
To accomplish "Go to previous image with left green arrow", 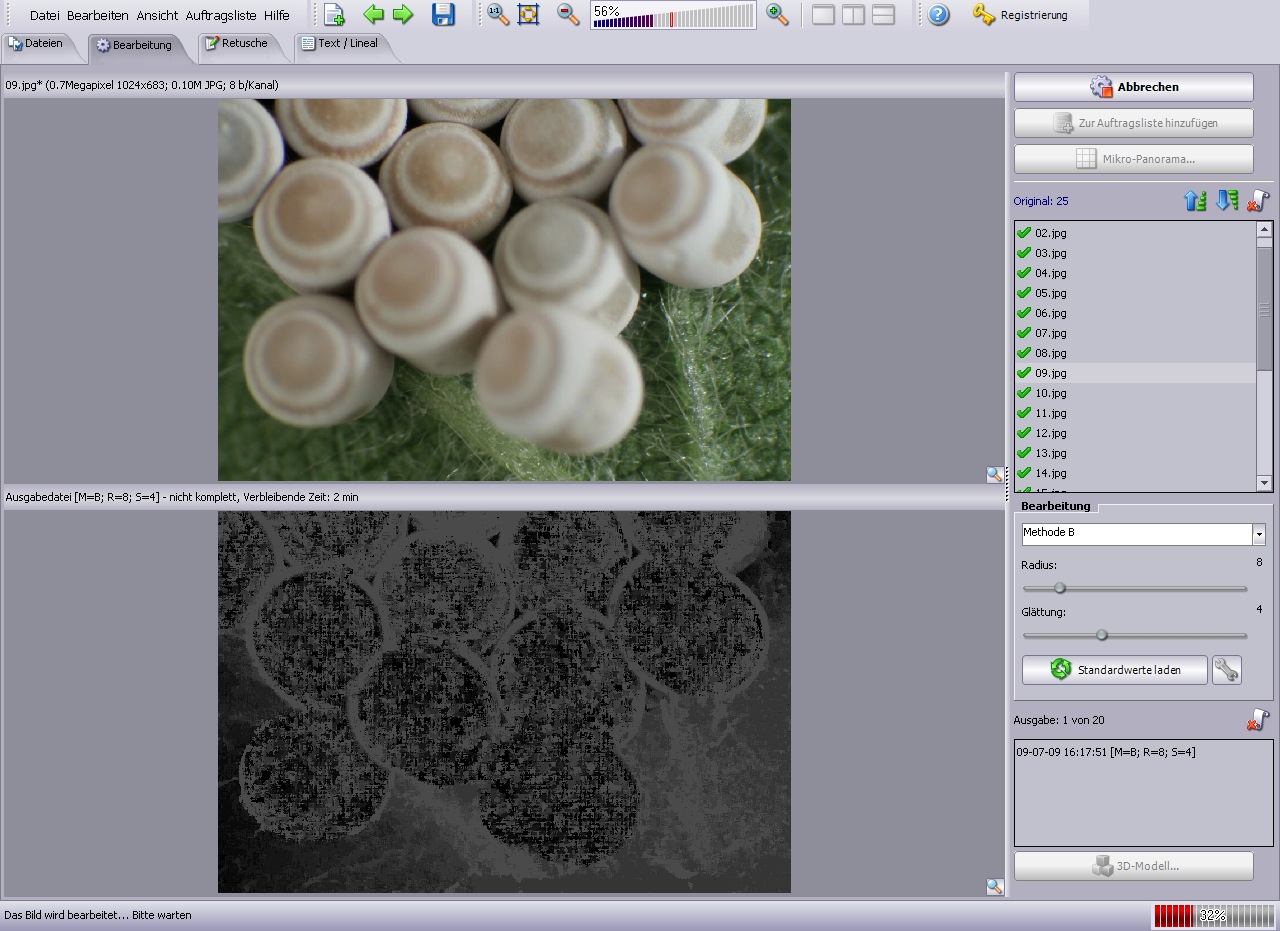I will pyautogui.click(x=373, y=15).
